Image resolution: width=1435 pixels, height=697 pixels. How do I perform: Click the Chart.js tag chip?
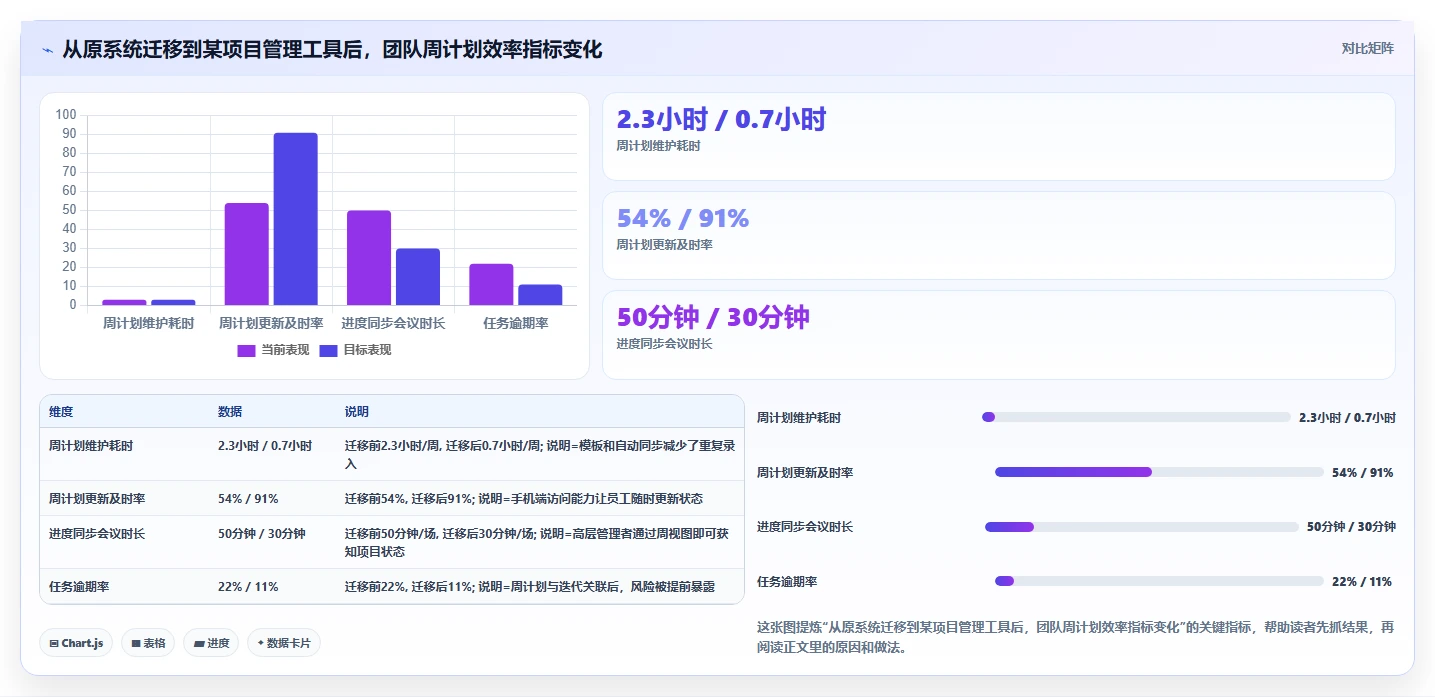coord(77,643)
